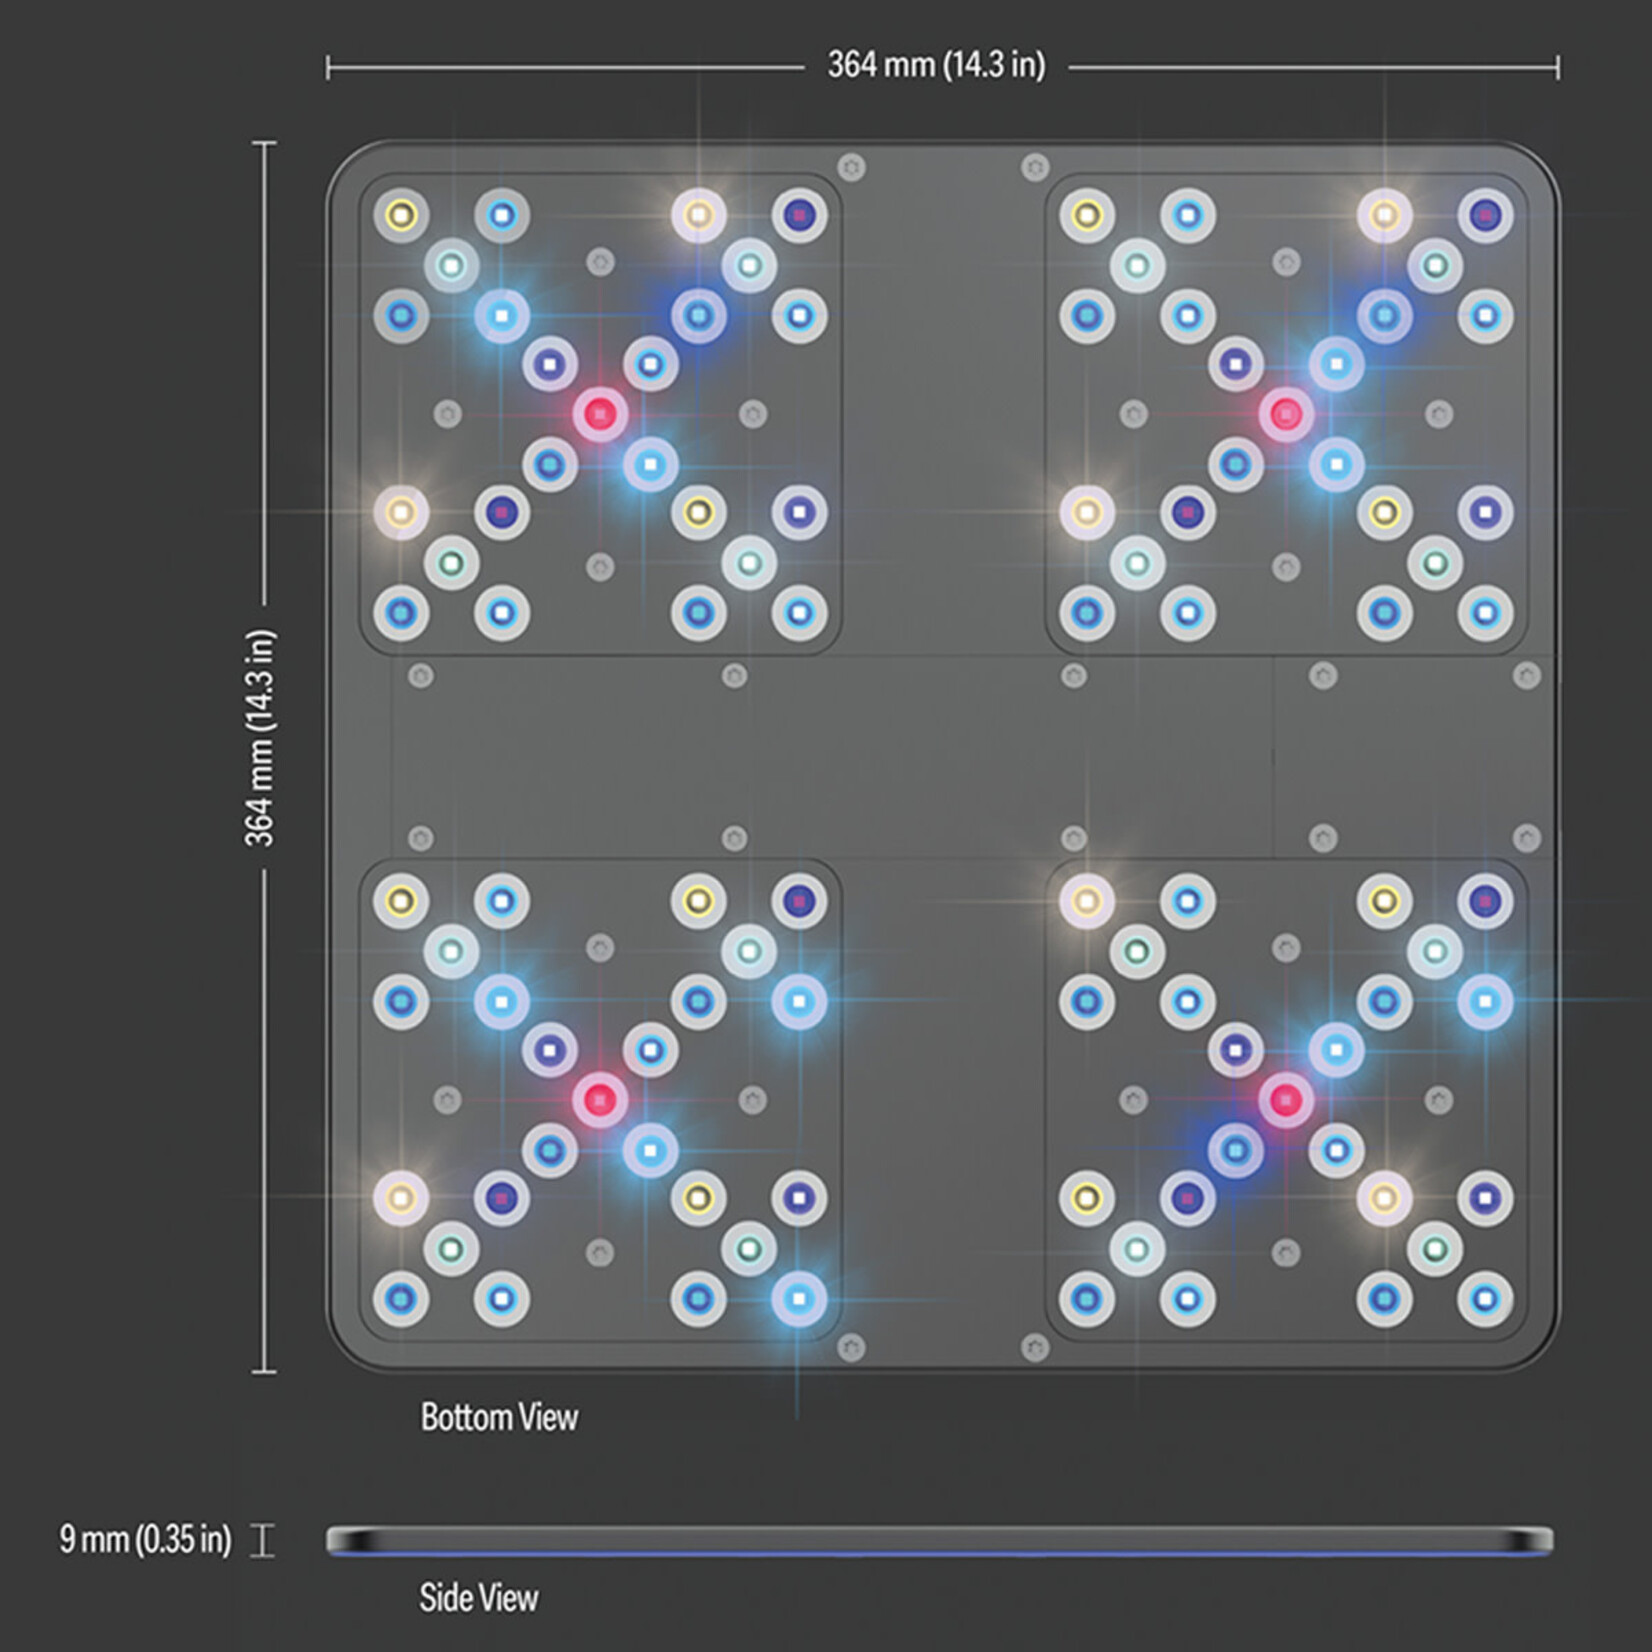Click the LED at bottom-right cluster's bottom-right corner
1652x1652 pixels.
tap(1485, 1299)
